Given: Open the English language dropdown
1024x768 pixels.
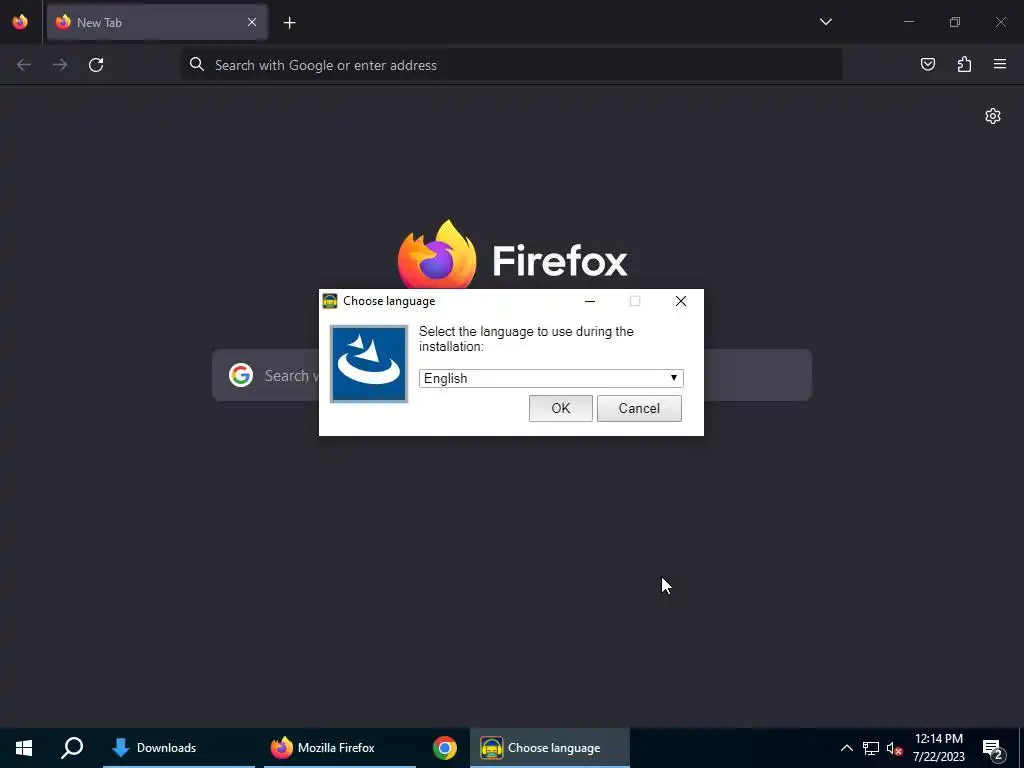Looking at the screenshot, I should 551,378.
